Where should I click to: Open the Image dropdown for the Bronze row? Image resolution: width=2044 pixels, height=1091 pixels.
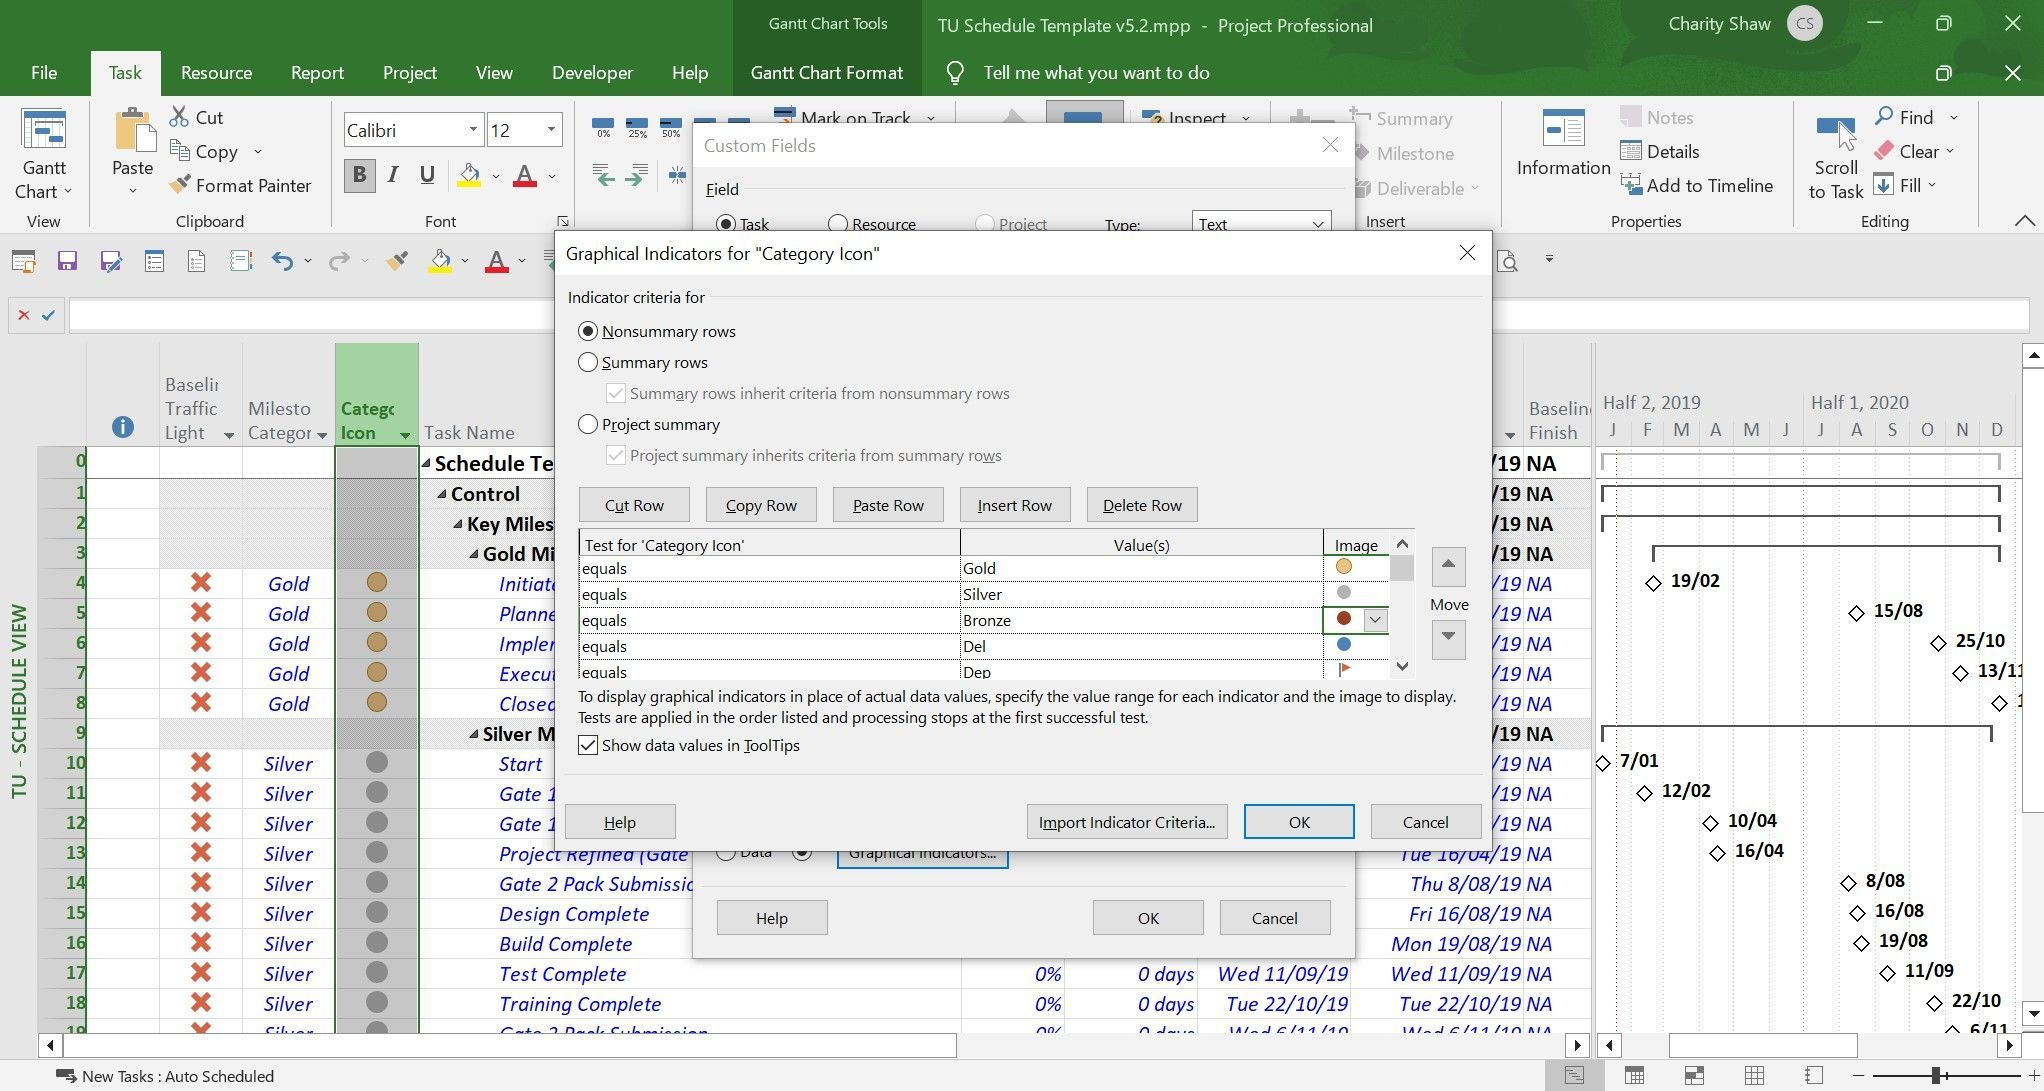pyautogui.click(x=1377, y=620)
